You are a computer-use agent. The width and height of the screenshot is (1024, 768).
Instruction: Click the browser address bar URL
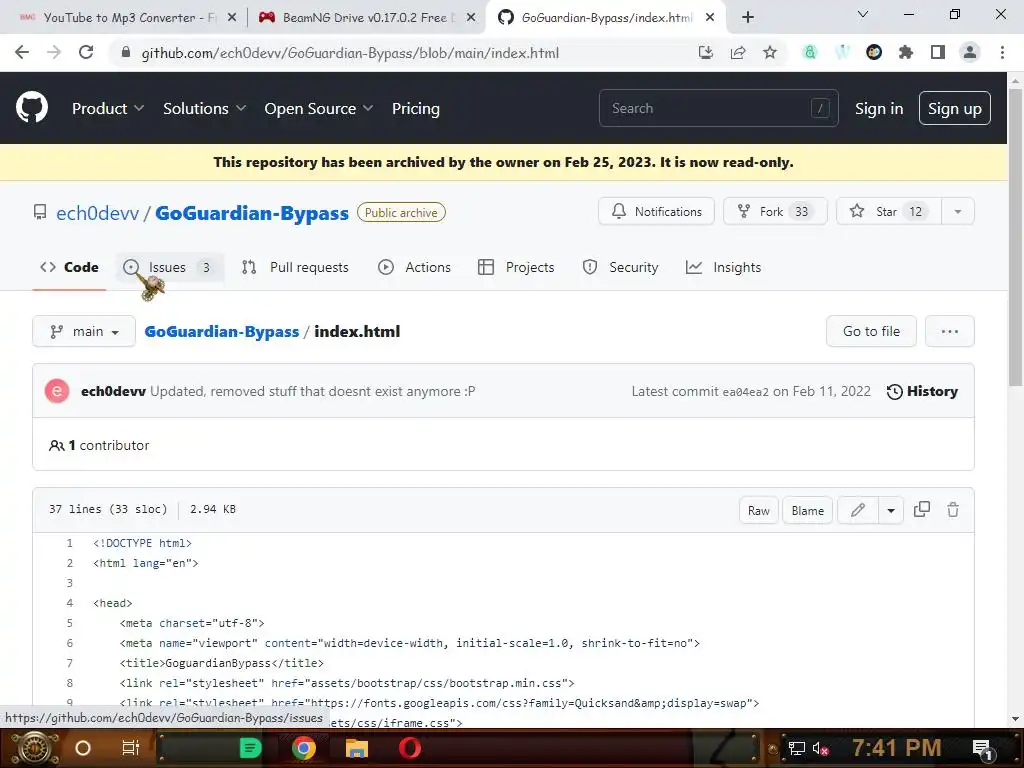[x=350, y=53]
